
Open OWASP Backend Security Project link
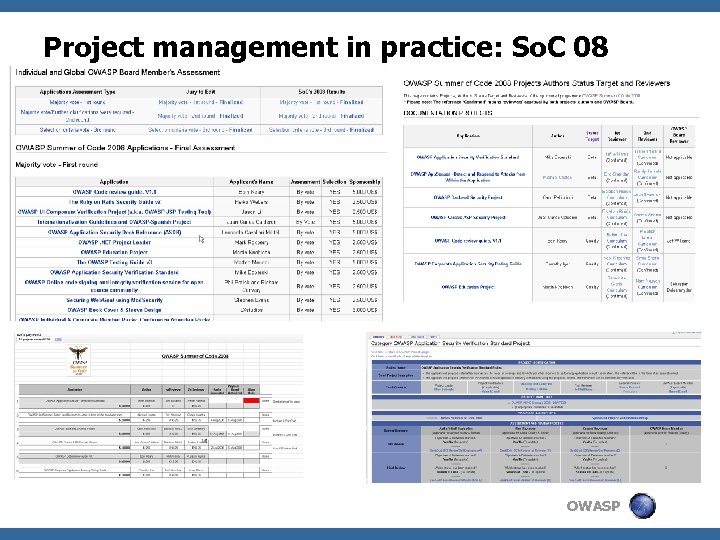(467, 197)
